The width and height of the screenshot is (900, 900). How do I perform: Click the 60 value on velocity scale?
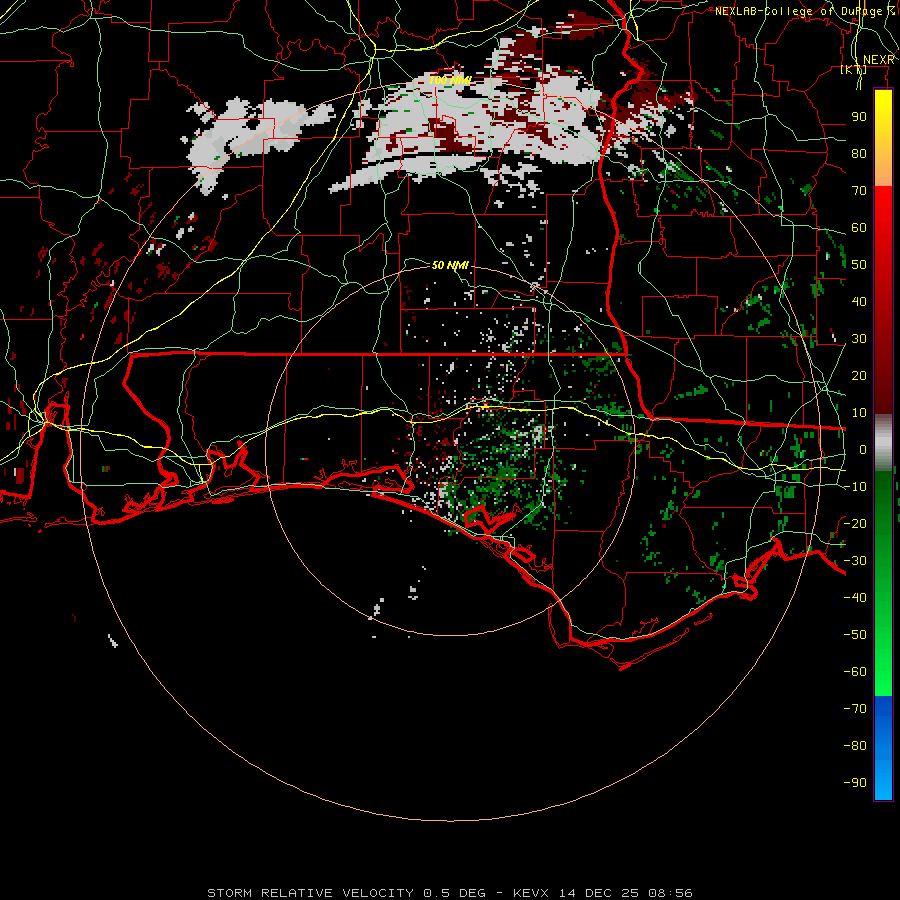[x=859, y=227]
